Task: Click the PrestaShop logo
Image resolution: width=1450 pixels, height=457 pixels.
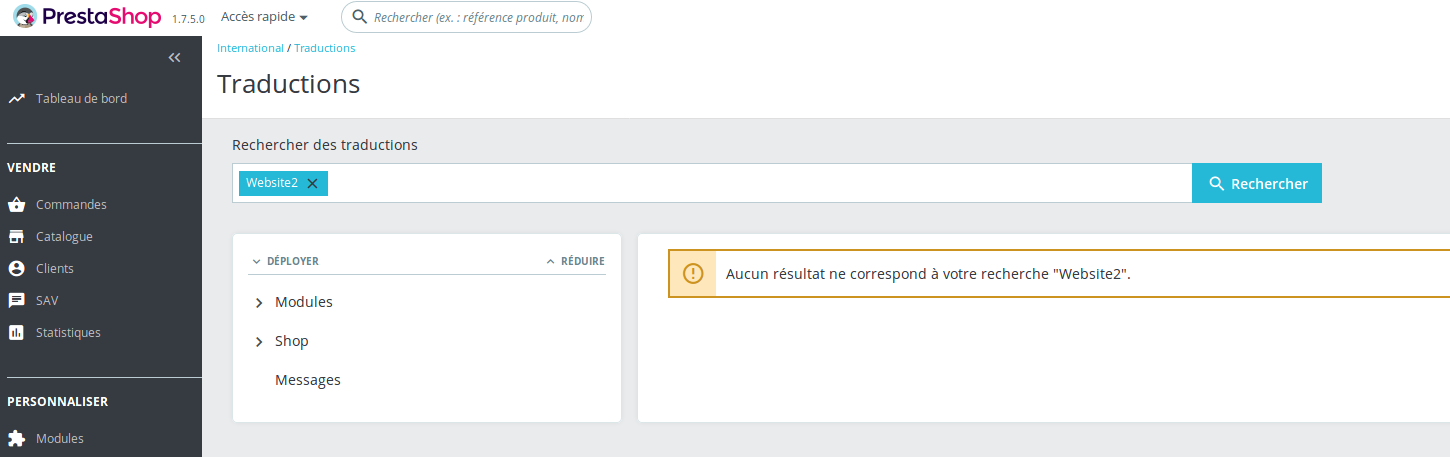Action: [x=87, y=17]
